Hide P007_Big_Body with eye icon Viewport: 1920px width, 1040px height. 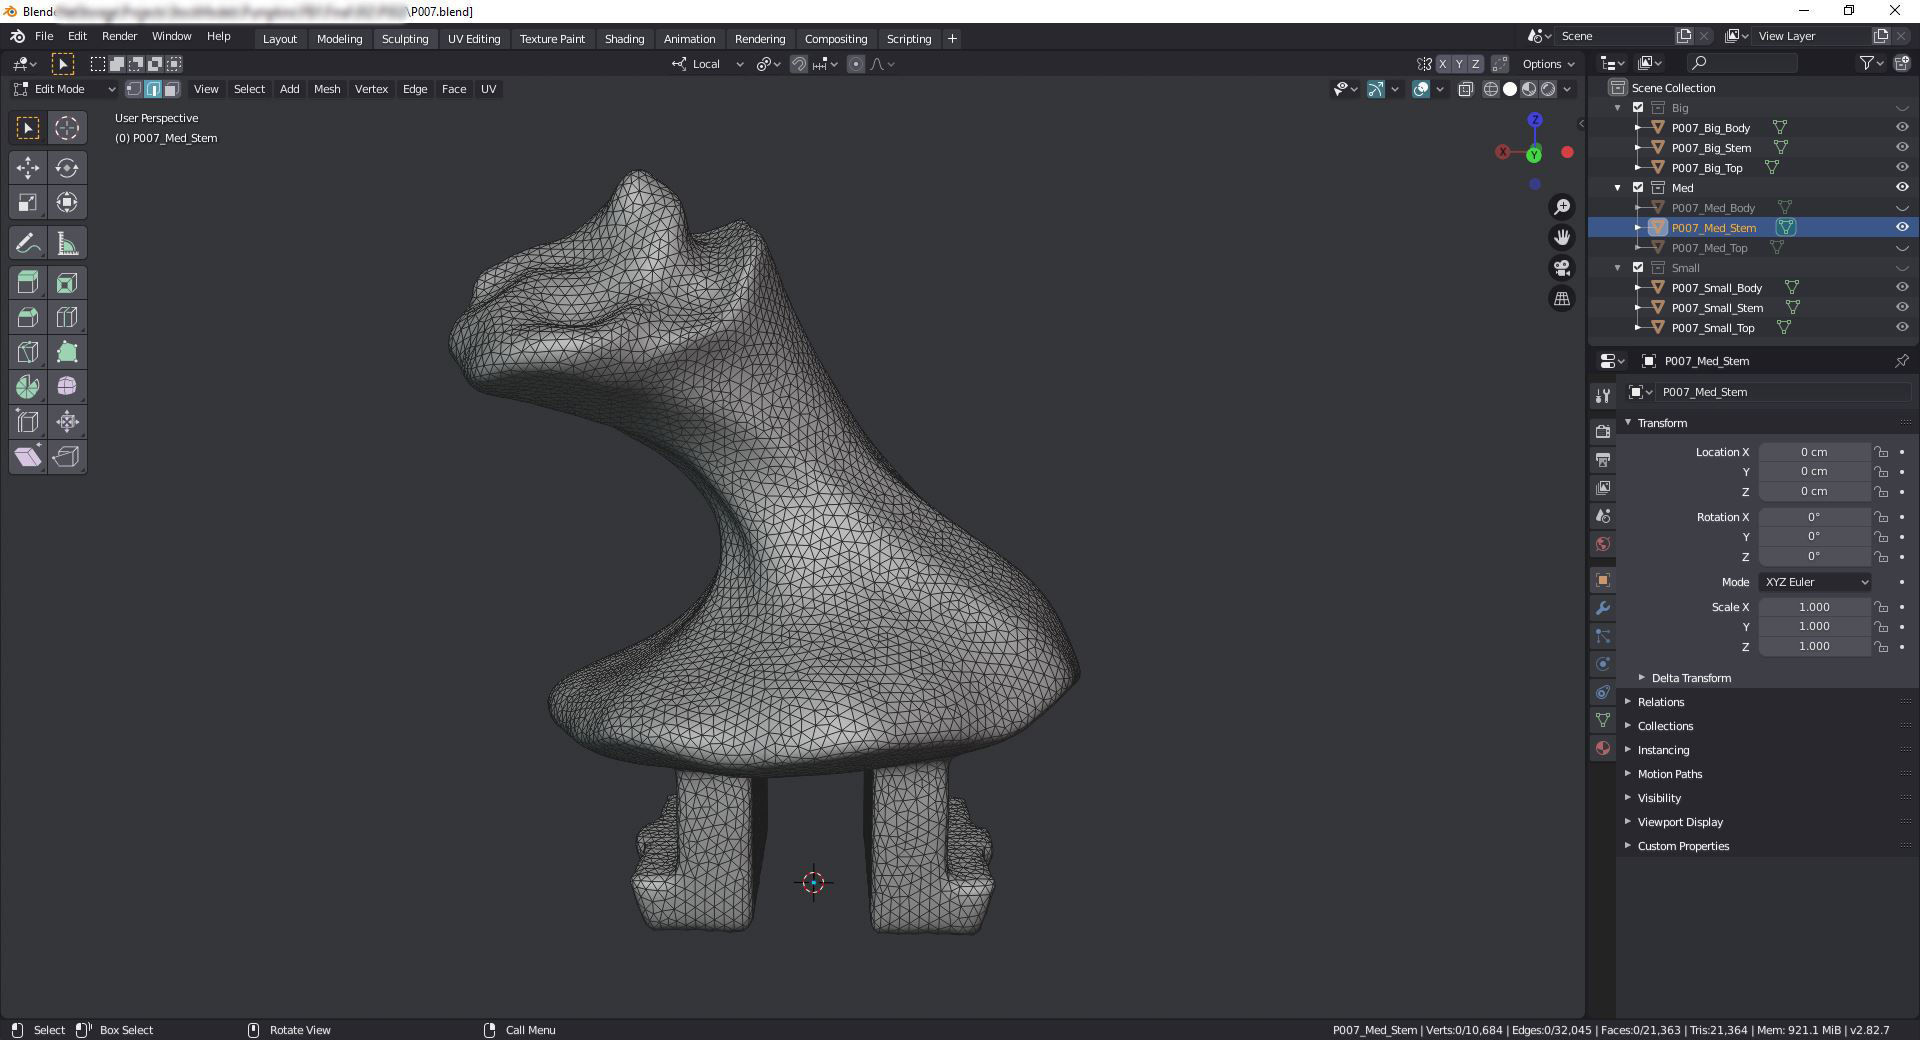(x=1902, y=128)
